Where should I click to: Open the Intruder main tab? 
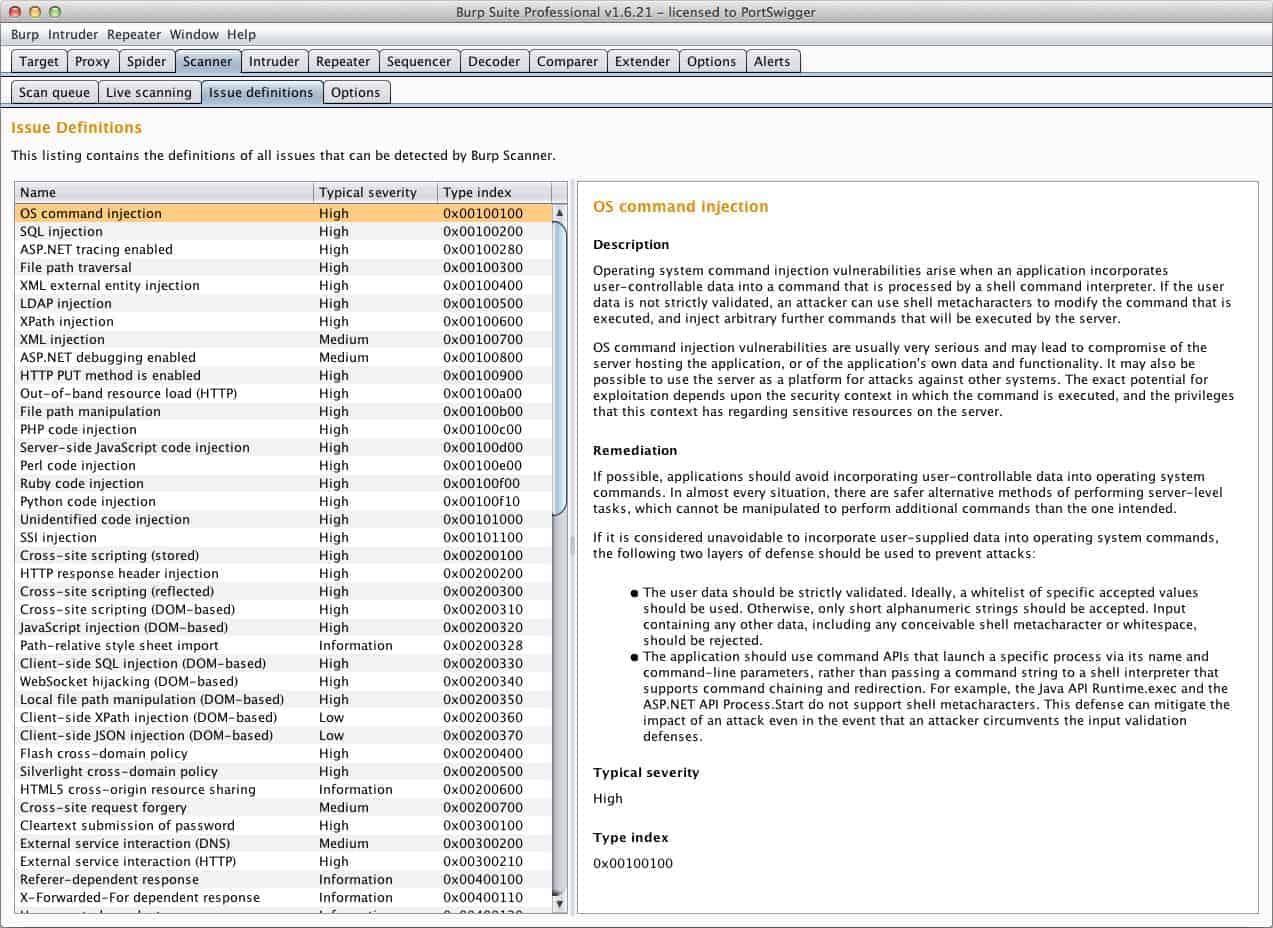point(274,61)
